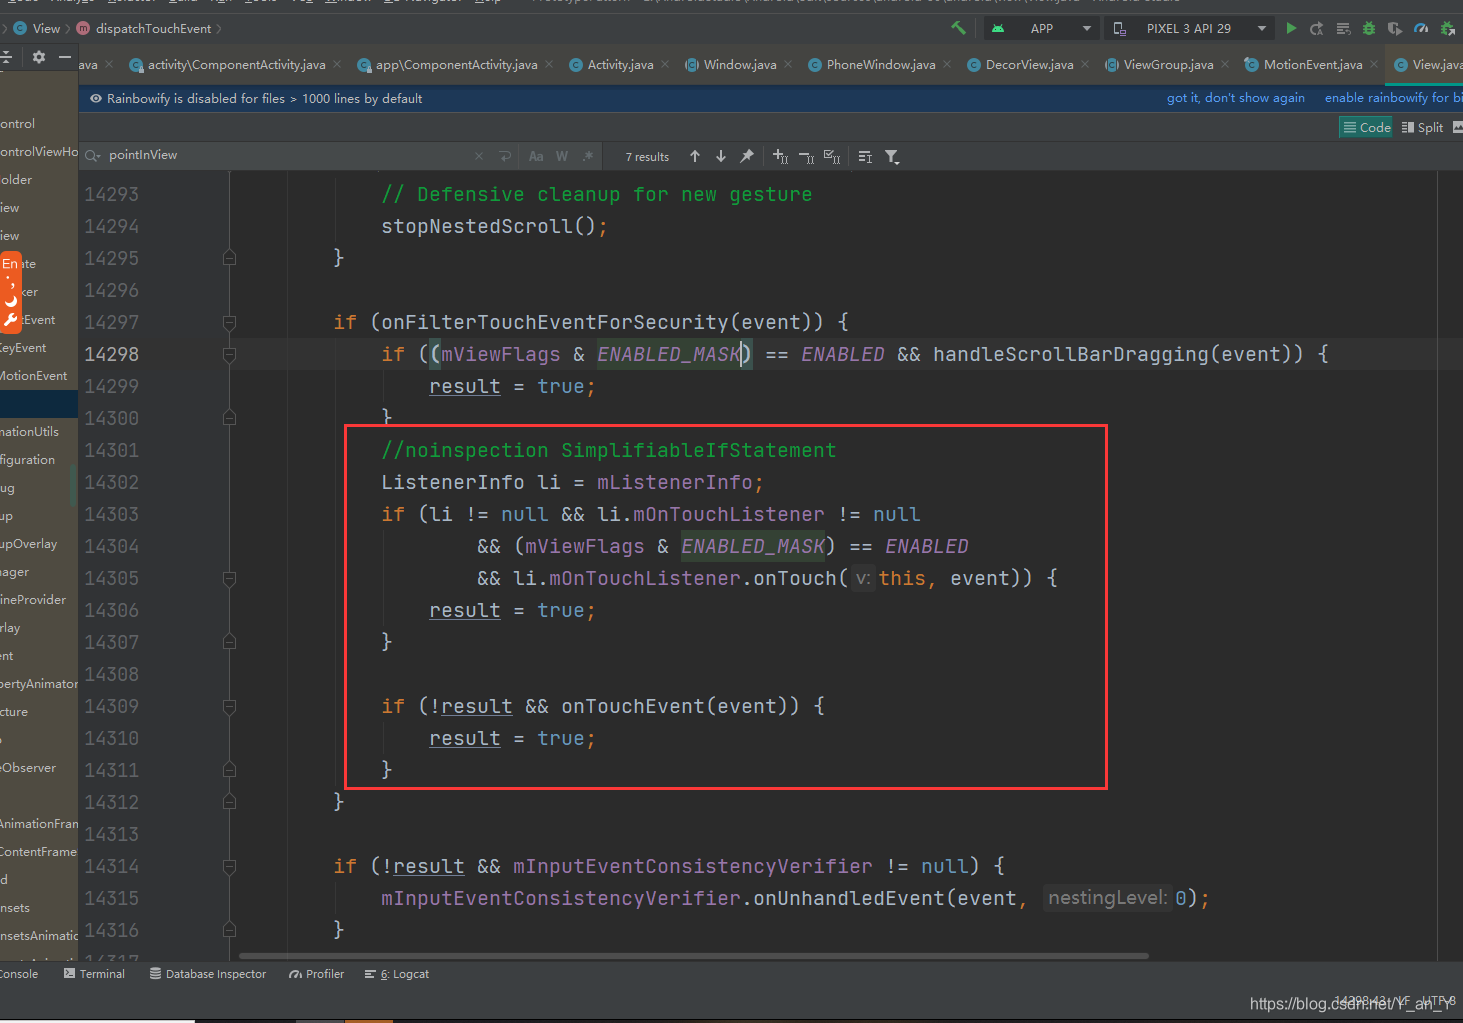Viewport: 1463px width, 1023px height.
Task: Collapse code fold marker at line 14297
Action: pyautogui.click(x=229, y=322)
